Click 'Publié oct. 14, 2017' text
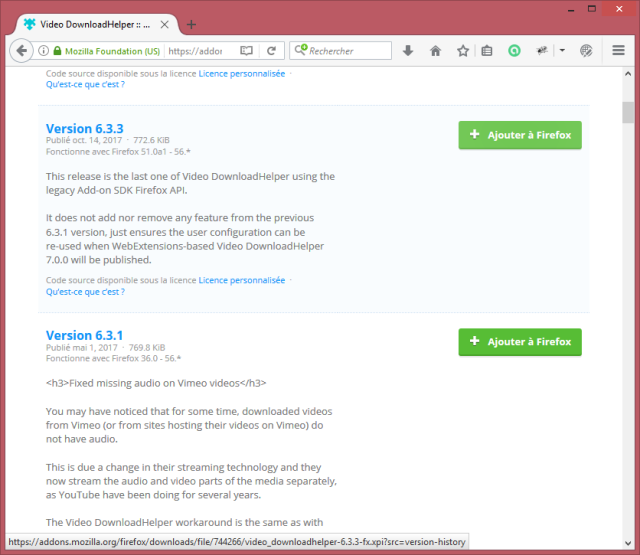Image resolution: width=640 pixels, height=555 pixels. 84,140
